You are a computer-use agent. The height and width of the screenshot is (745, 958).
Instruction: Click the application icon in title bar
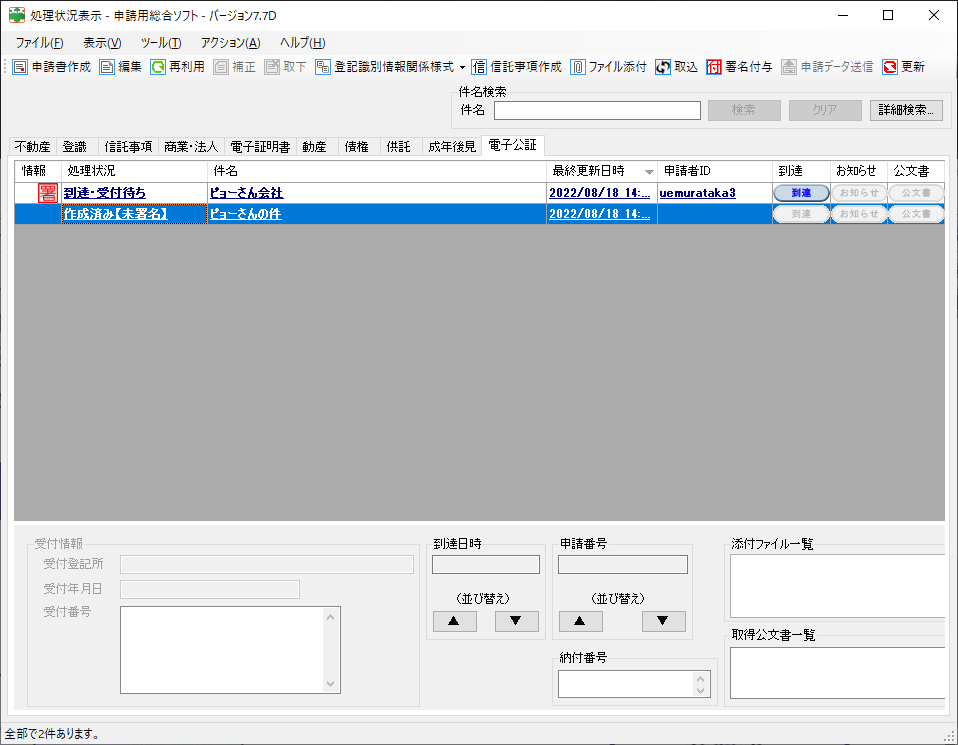click(16, 15)
